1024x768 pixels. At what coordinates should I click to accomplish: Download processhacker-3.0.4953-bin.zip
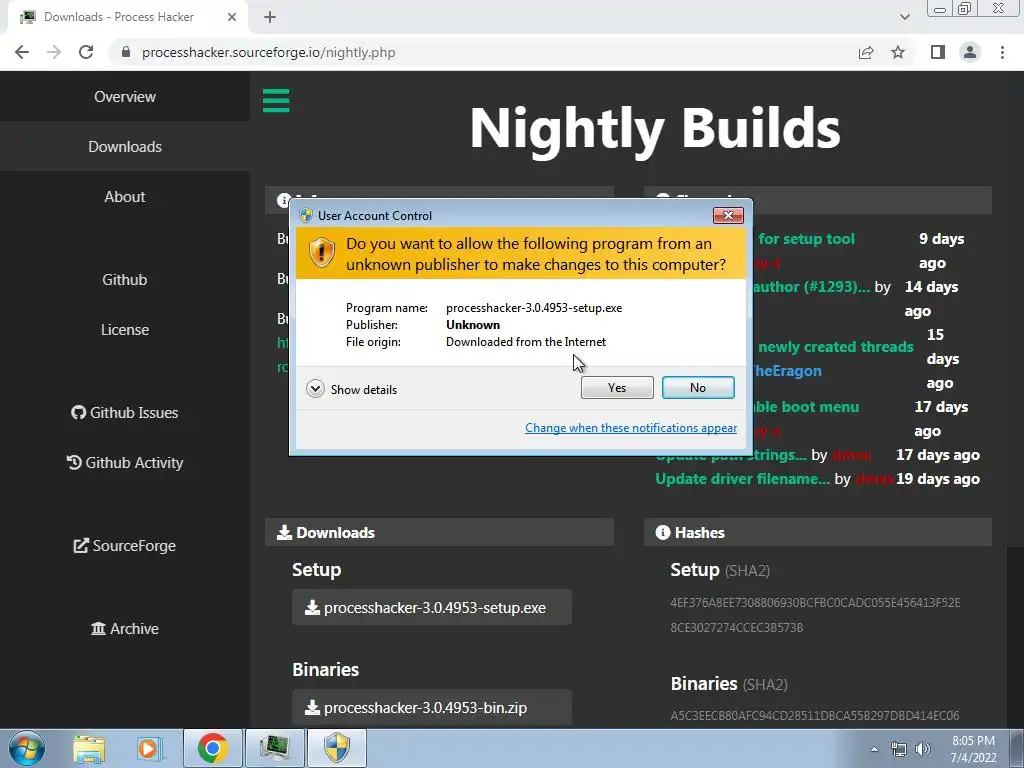432,707
